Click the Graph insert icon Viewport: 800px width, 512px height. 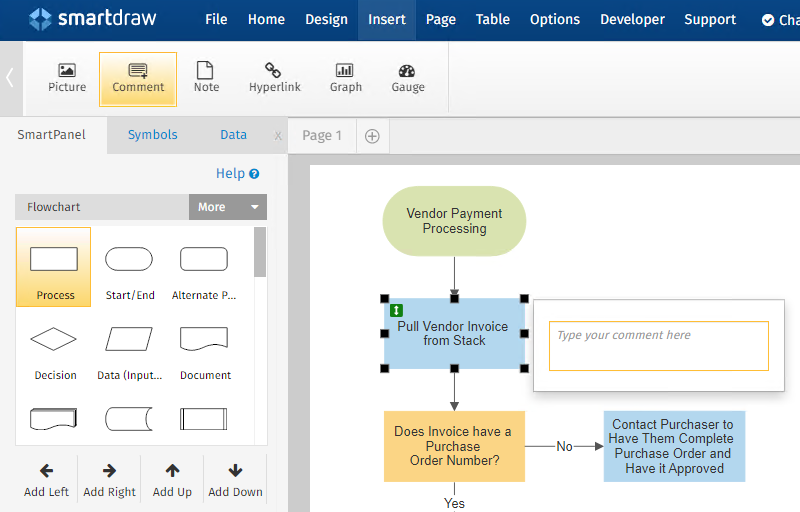click(345, 78)
